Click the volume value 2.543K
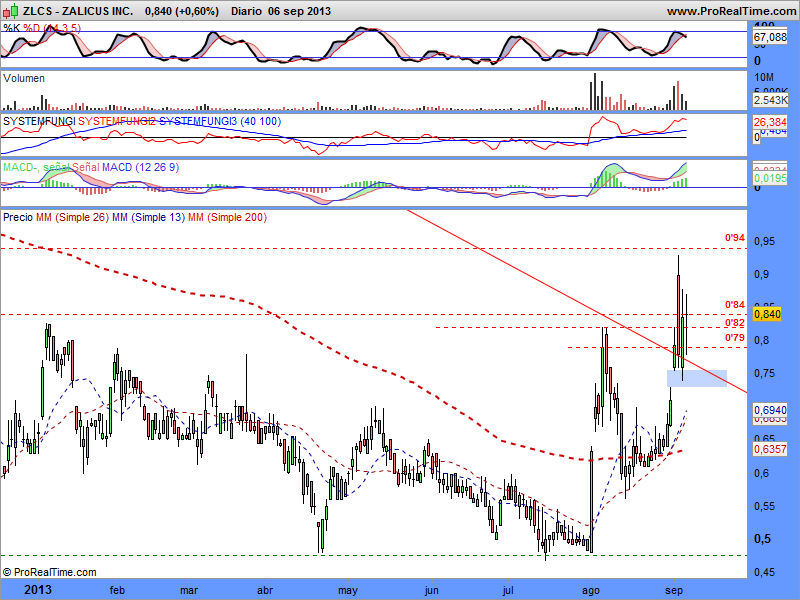Image resolution: width=800 pixels, height=600 pixels. click(771, 100)
